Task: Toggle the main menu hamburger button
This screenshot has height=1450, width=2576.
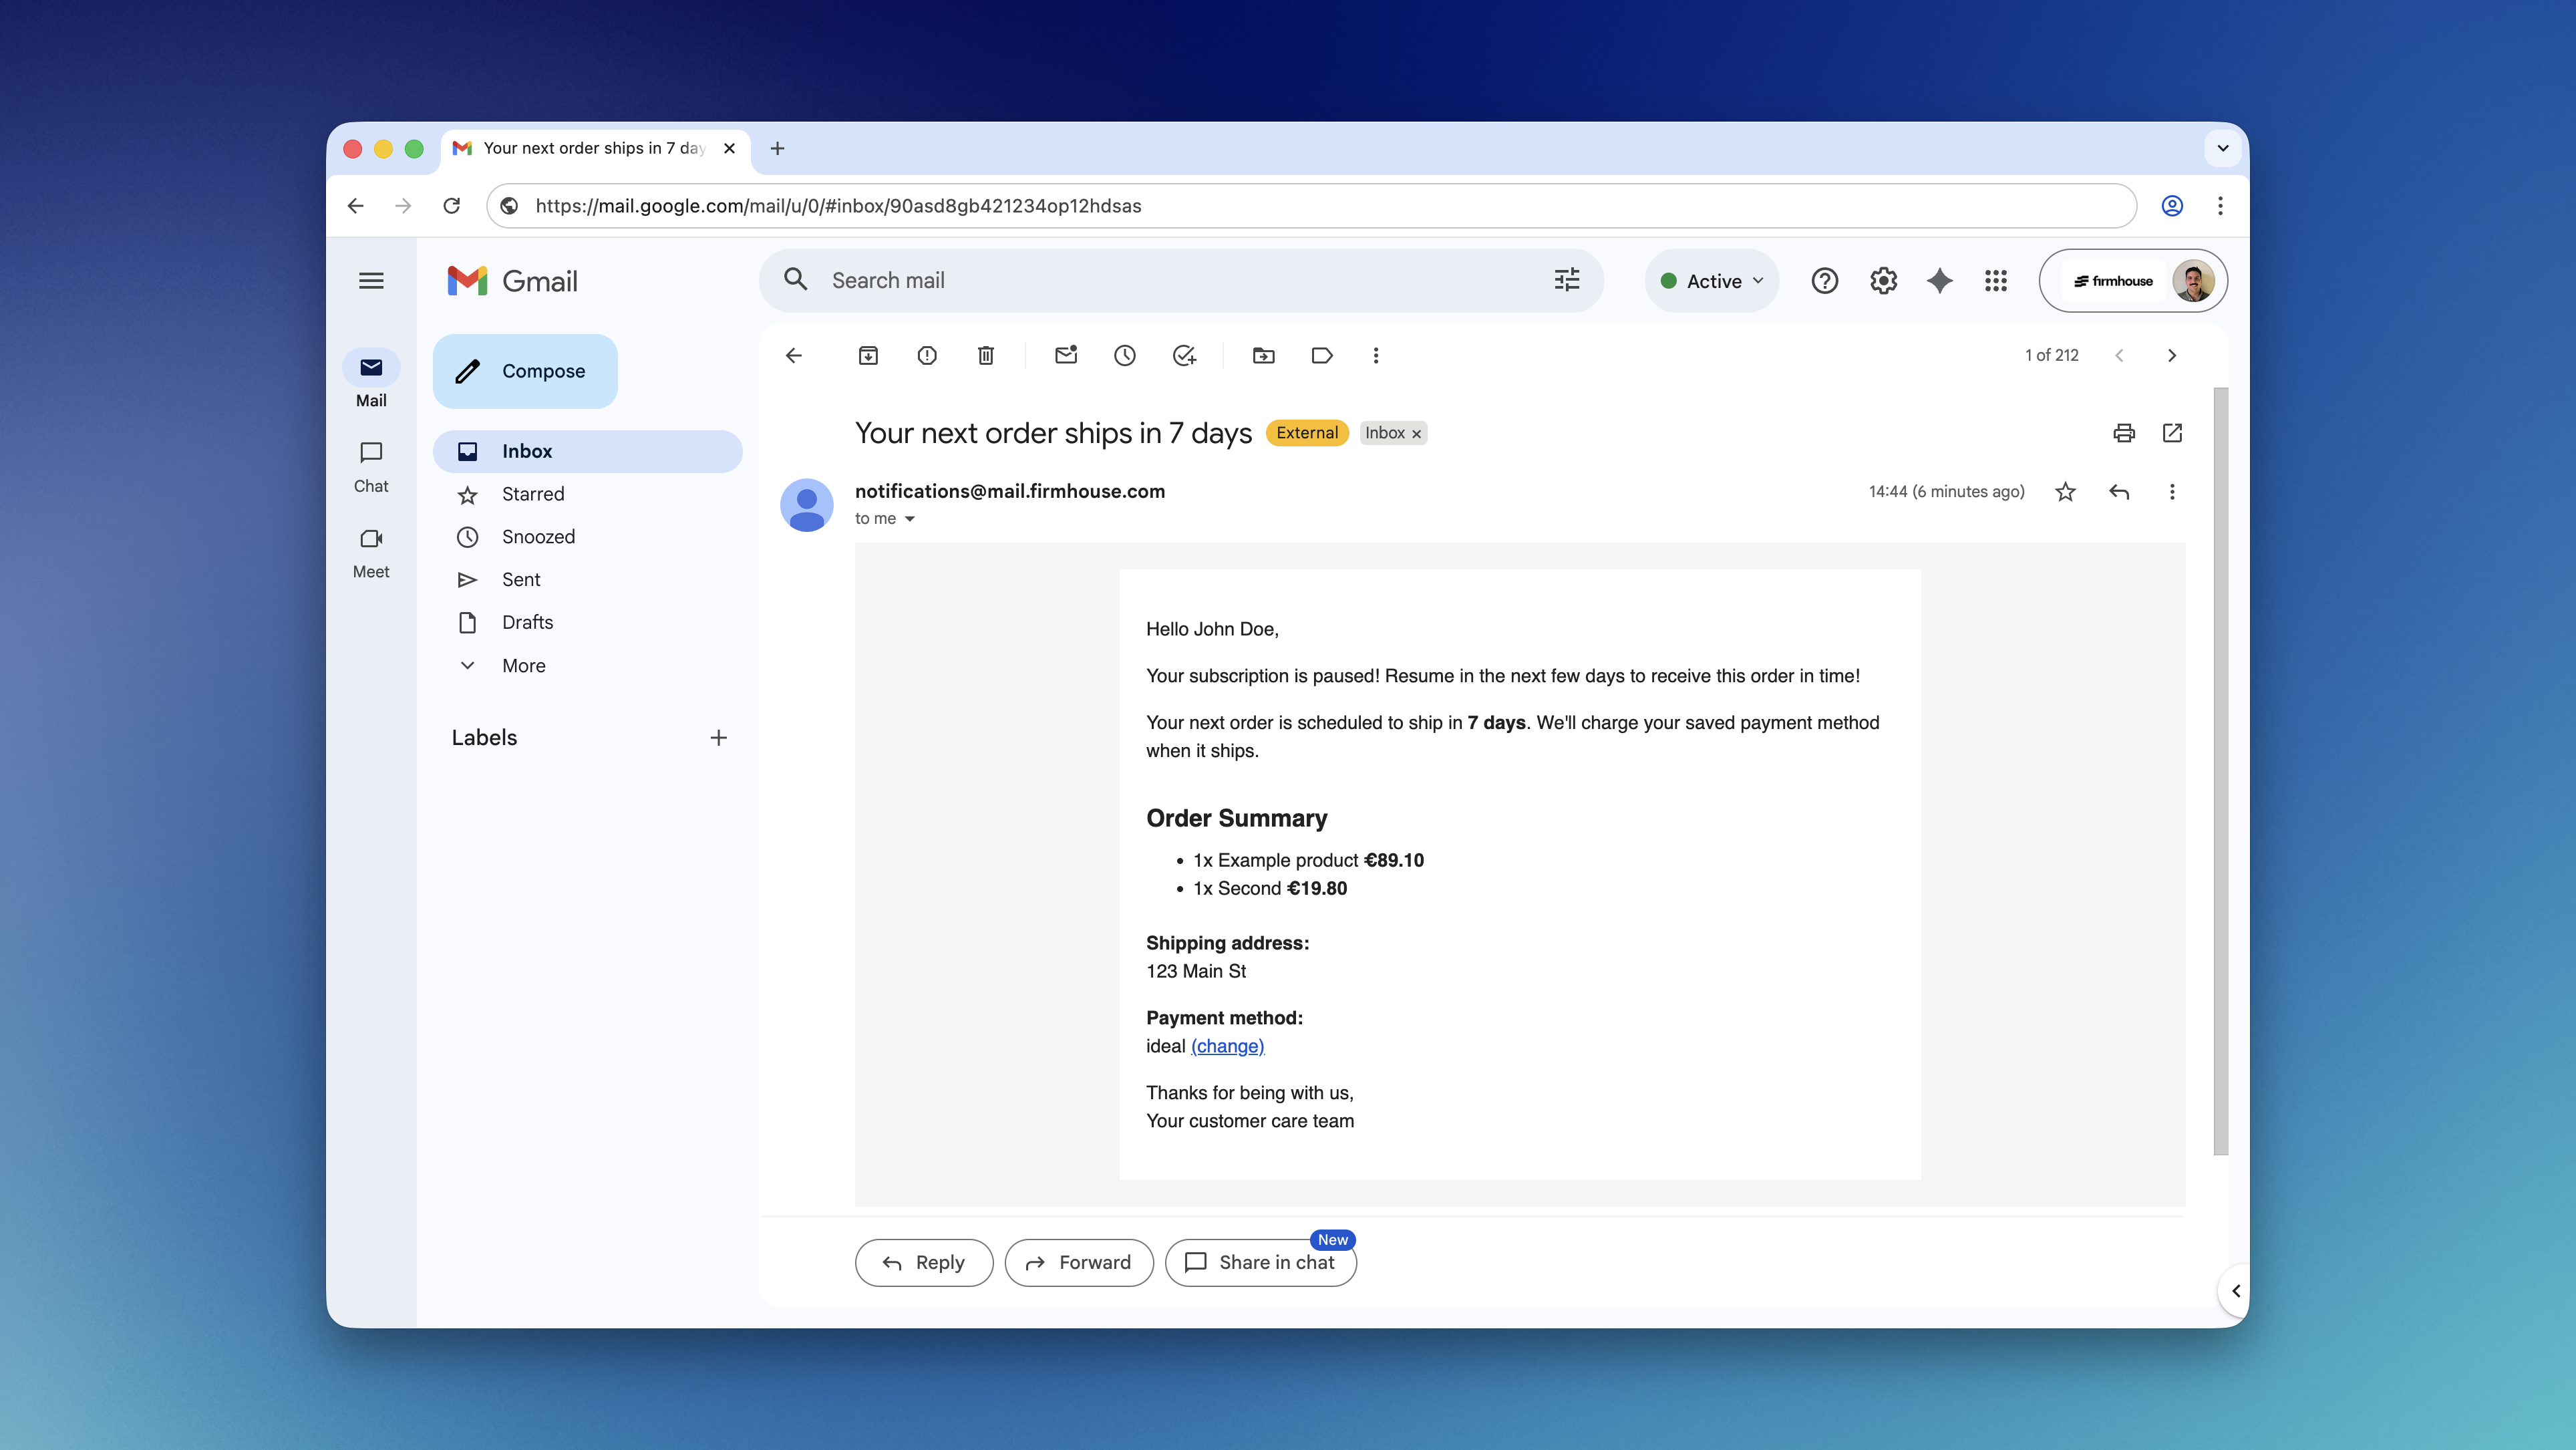Action: [371, 281]
